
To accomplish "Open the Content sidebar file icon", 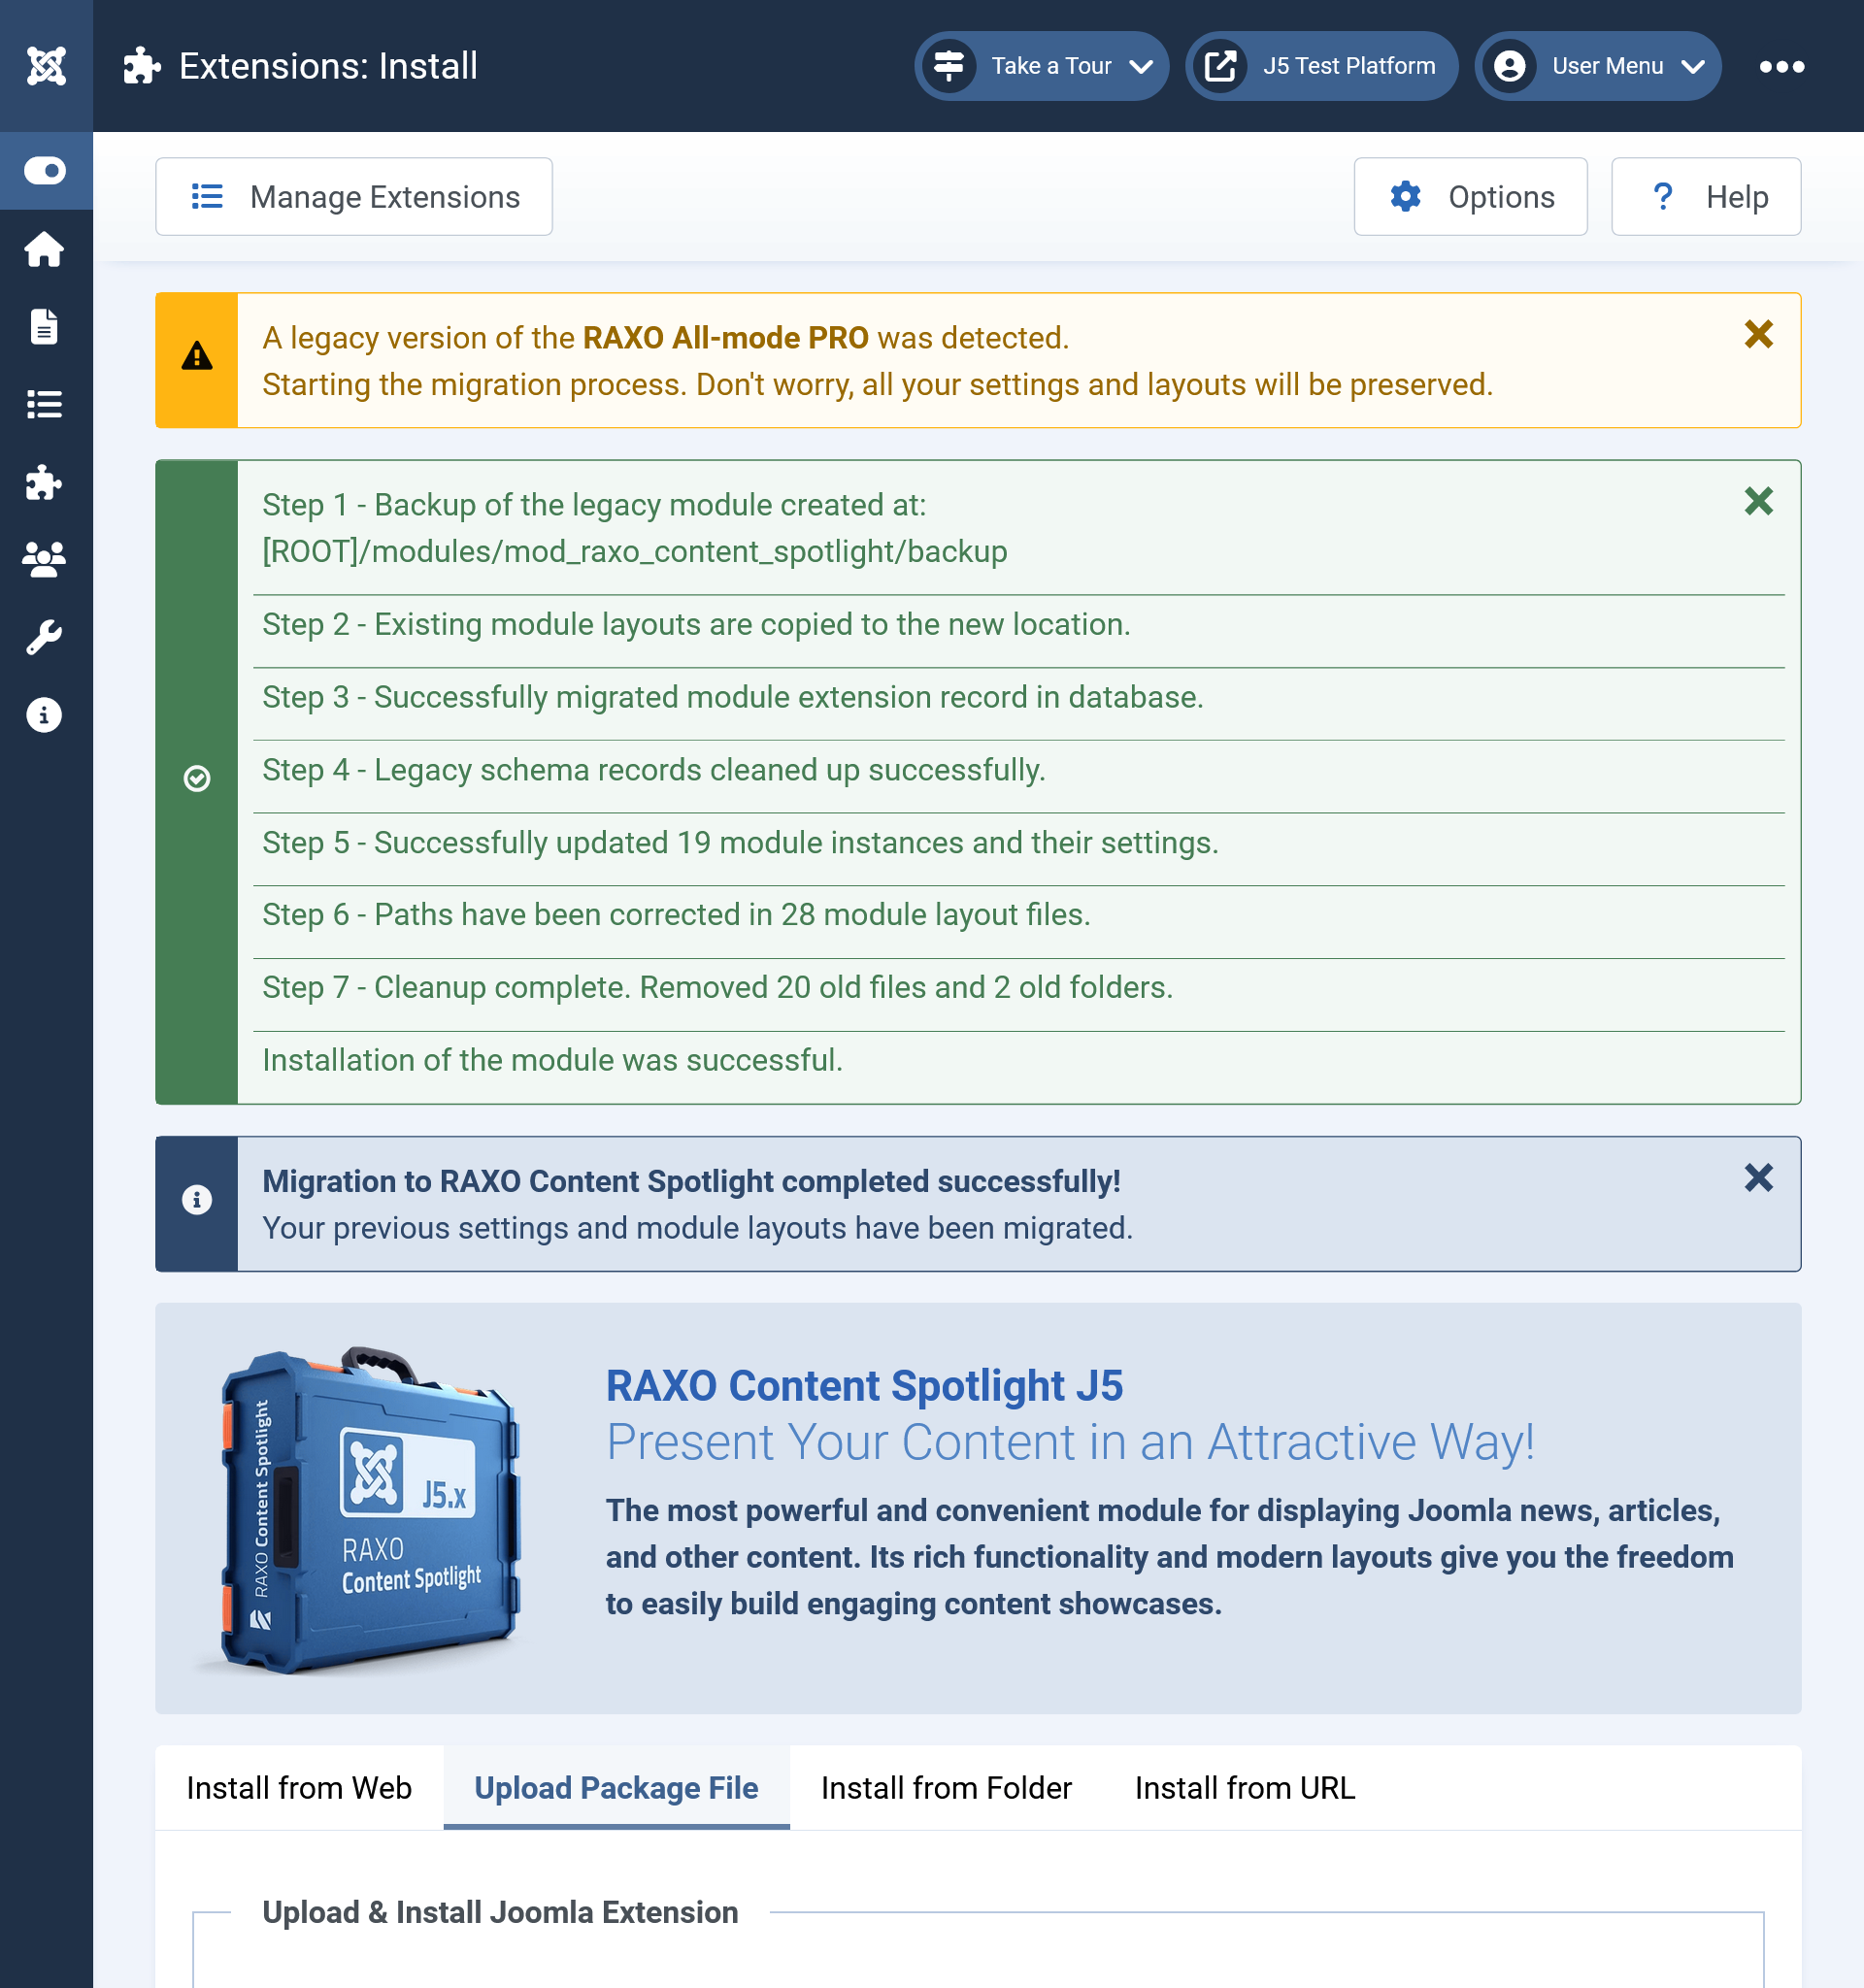I will [44, 327].
